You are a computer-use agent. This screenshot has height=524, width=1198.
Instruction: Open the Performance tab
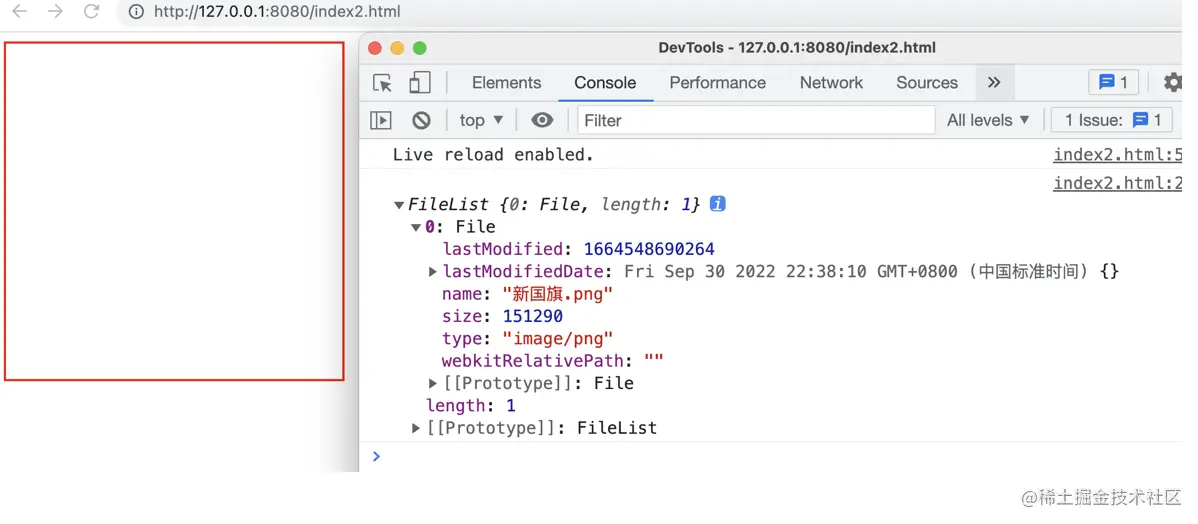tap(717, 82)
